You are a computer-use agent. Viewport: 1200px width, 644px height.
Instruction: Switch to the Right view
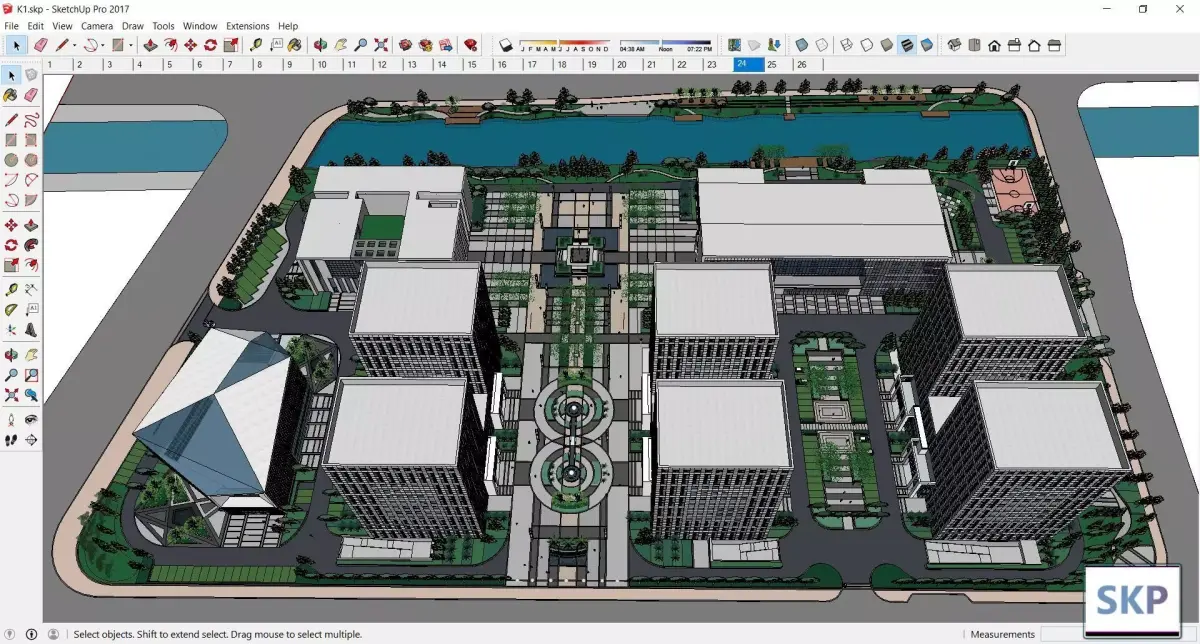pos(1014,45)
